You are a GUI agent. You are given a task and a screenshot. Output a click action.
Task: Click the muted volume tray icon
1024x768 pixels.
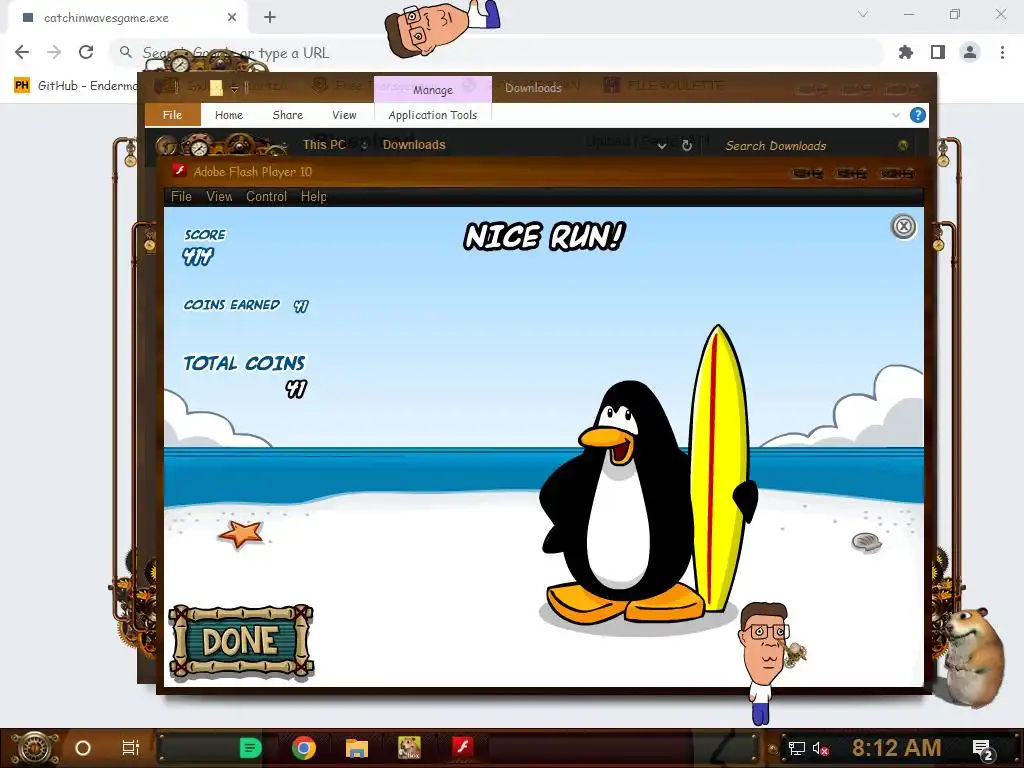coord(820,748)
